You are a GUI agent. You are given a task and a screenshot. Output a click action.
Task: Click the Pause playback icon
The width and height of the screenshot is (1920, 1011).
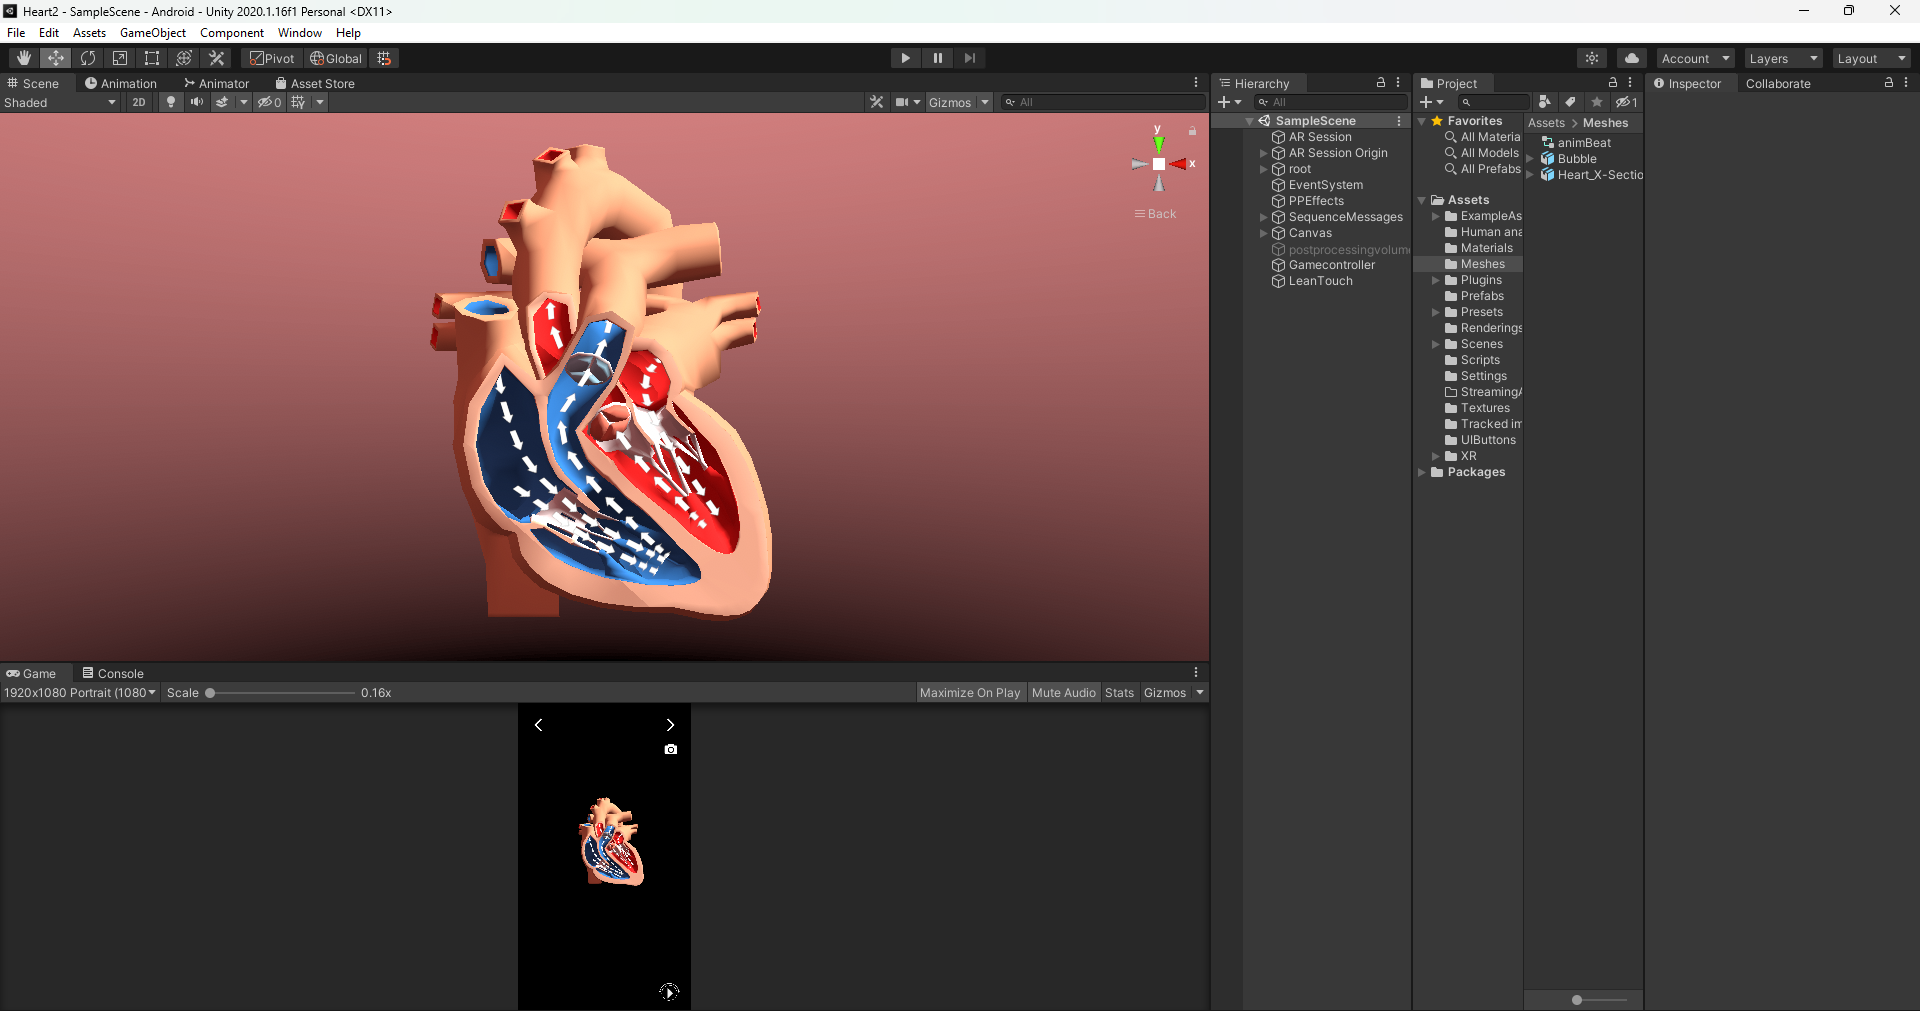[938, 58]
